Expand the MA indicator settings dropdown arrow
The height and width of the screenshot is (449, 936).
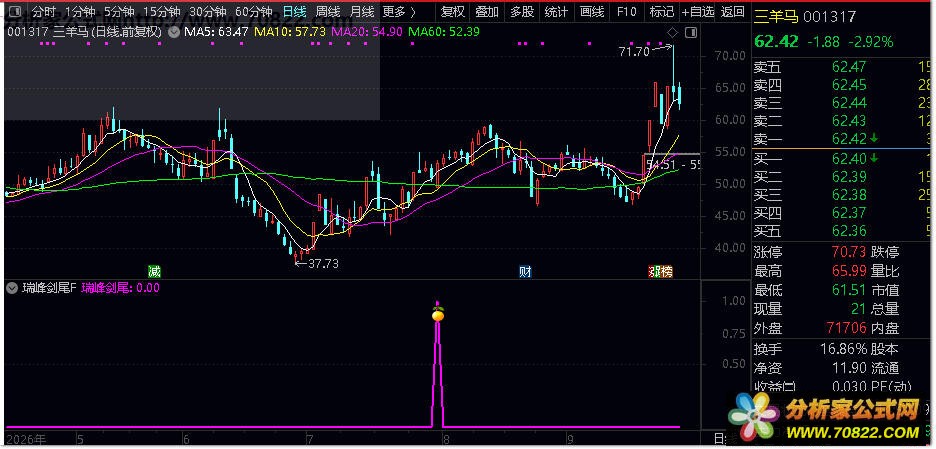tap(174, 32)
